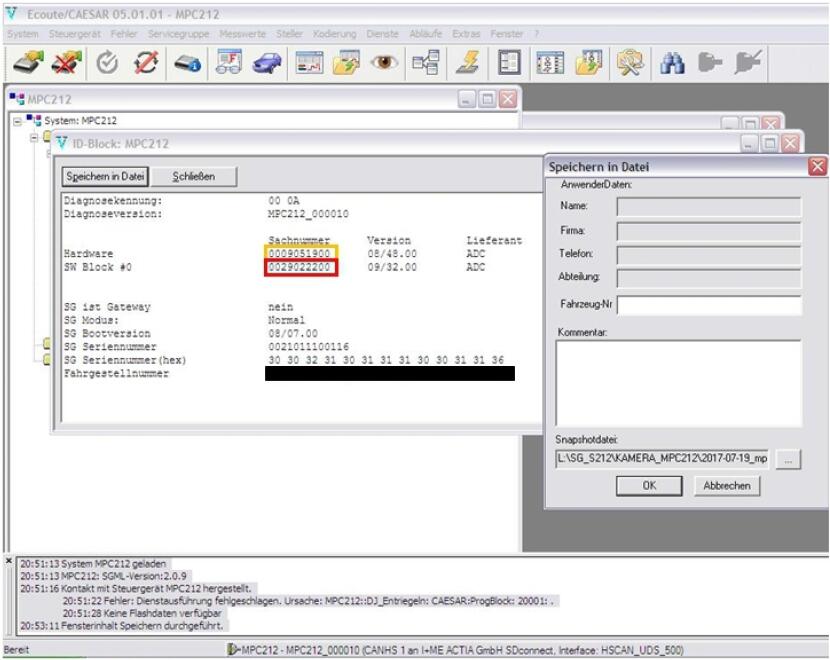Click the blue binoculars search icon
The width and height of the screenshot is (830, 660).
(672, 63)
